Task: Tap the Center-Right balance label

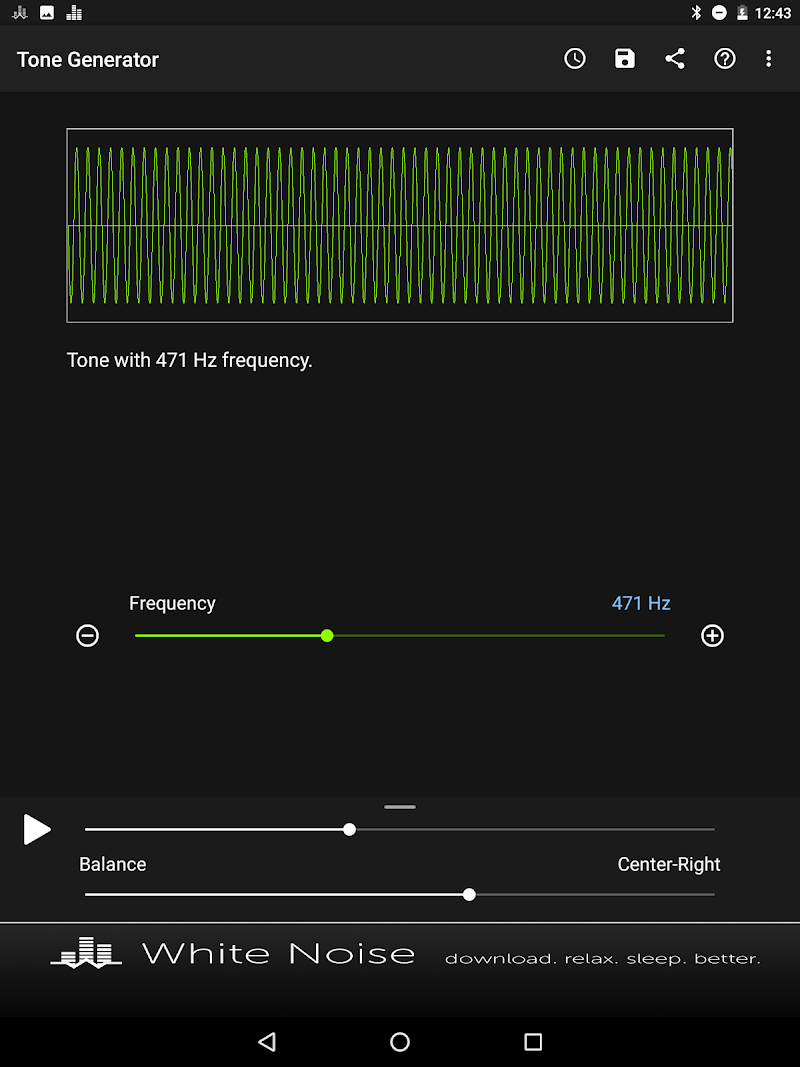Action: coord(669,864)
